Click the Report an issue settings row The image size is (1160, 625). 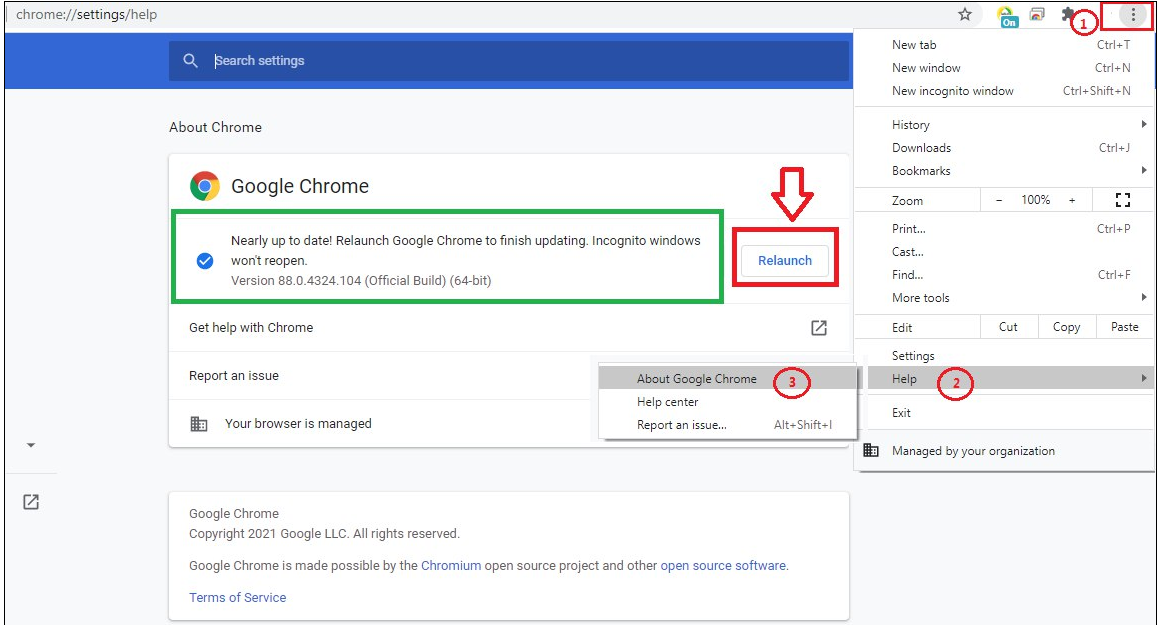click(x=508, y=376)
